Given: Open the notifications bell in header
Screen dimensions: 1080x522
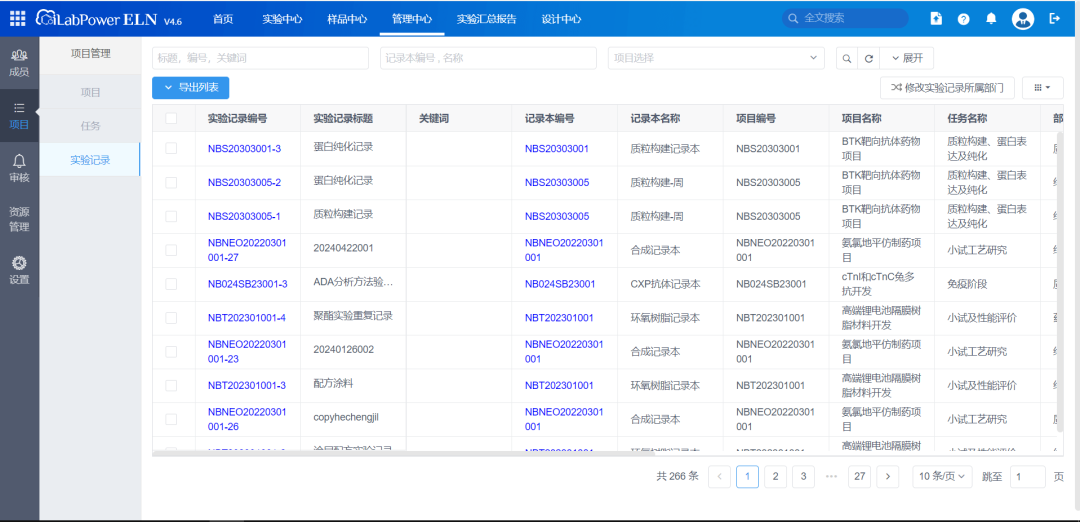Looking at the screenshot, I should tap(991, 19).
